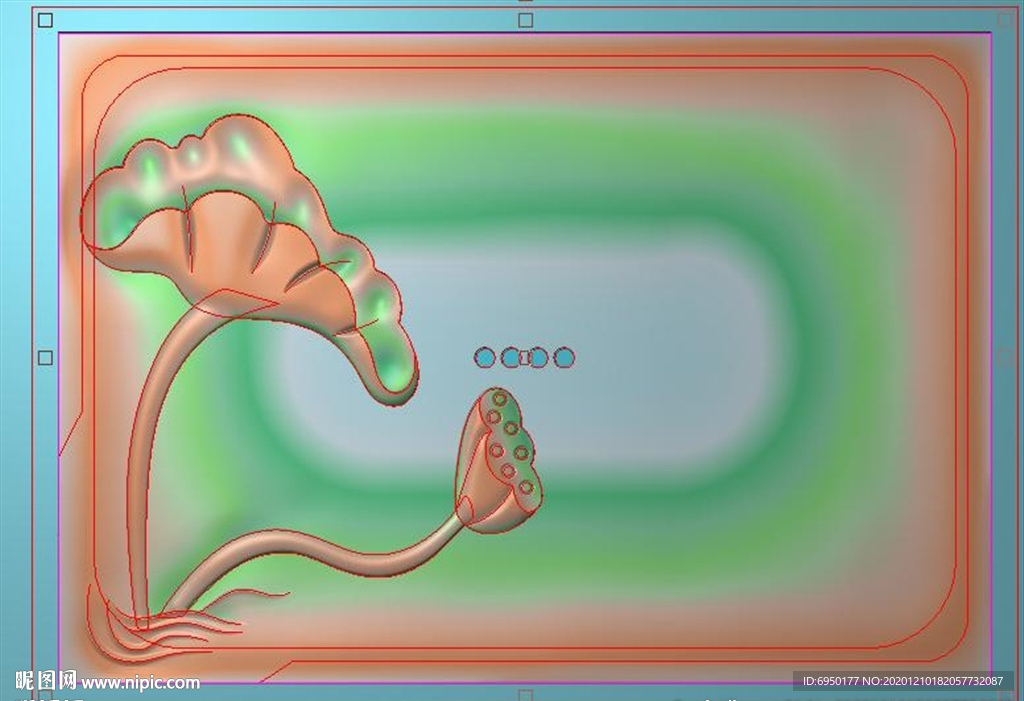1024x701 pixels.
Task: Click the top-right selection handle
Action: pyautogui.click(x=1005, y=20)
